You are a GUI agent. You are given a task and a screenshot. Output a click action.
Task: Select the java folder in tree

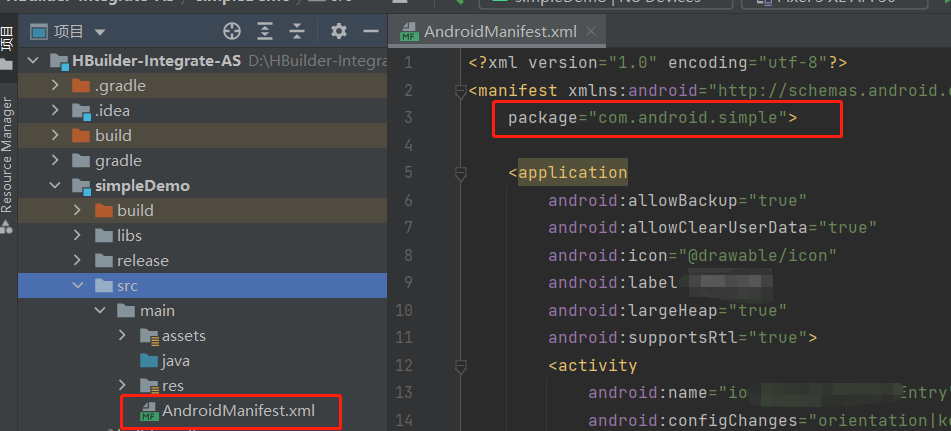175,361
